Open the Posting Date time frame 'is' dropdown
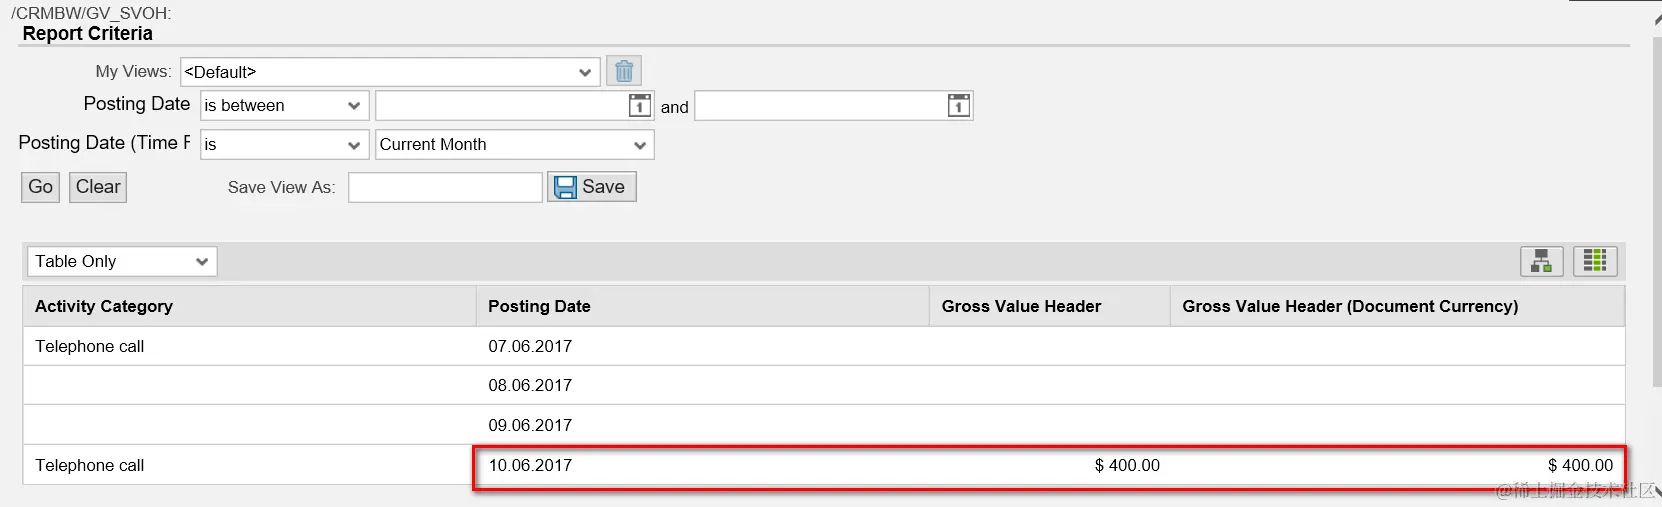 284,144
